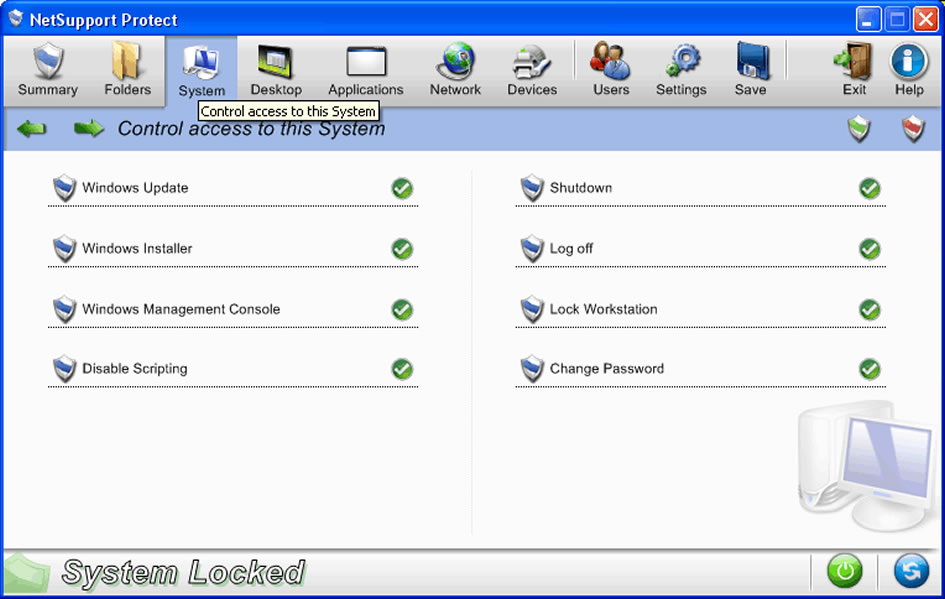Toggle the Log off check mark
The width and height of the screenshot is (945, 599).
click(x=870, y=249)
